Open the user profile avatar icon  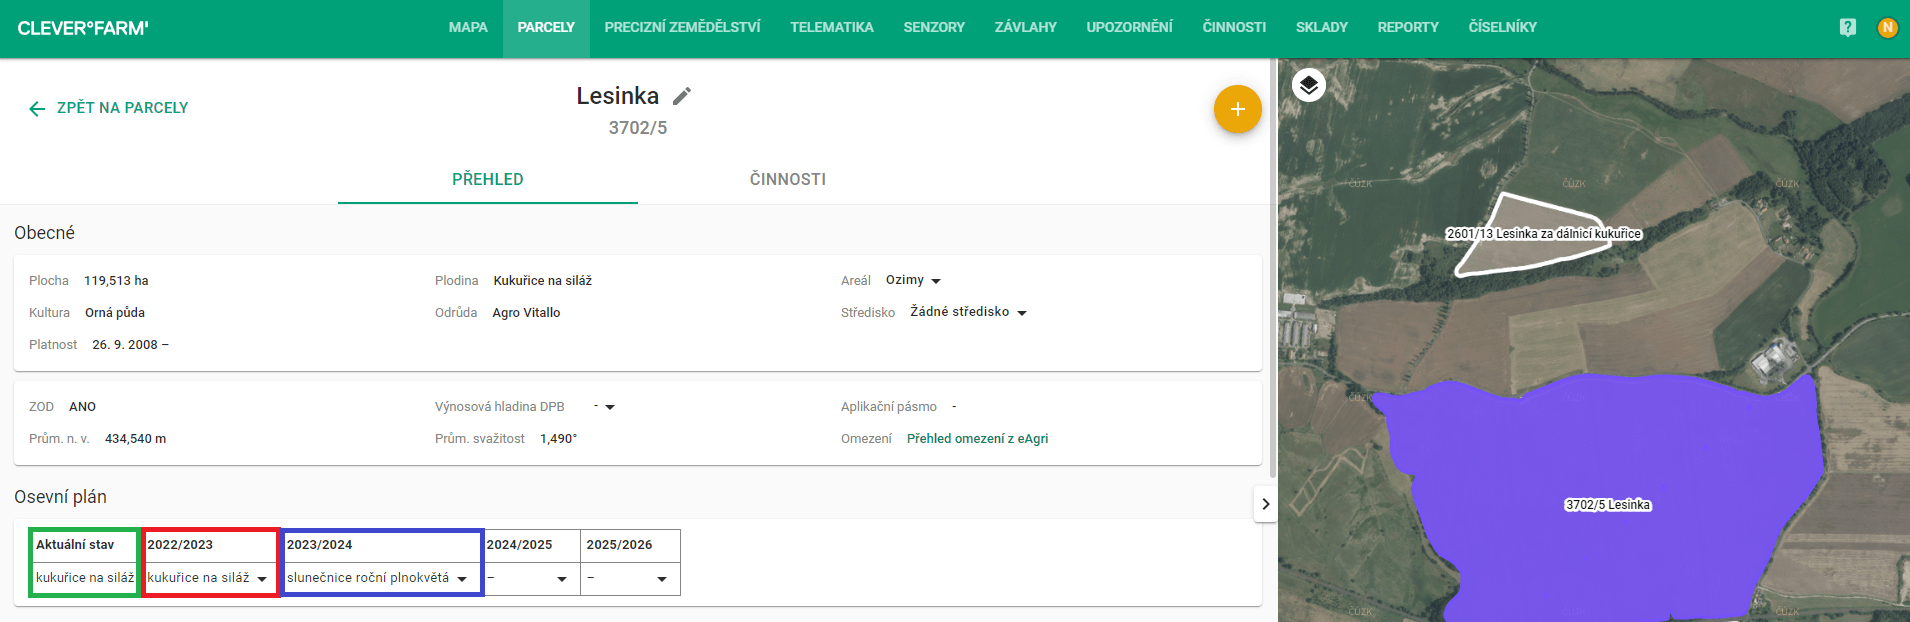(x=1887, y=28)
